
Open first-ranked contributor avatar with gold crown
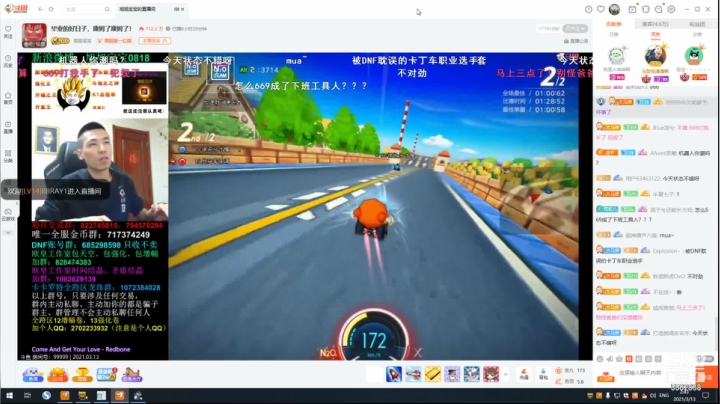[x=655, y=55]
